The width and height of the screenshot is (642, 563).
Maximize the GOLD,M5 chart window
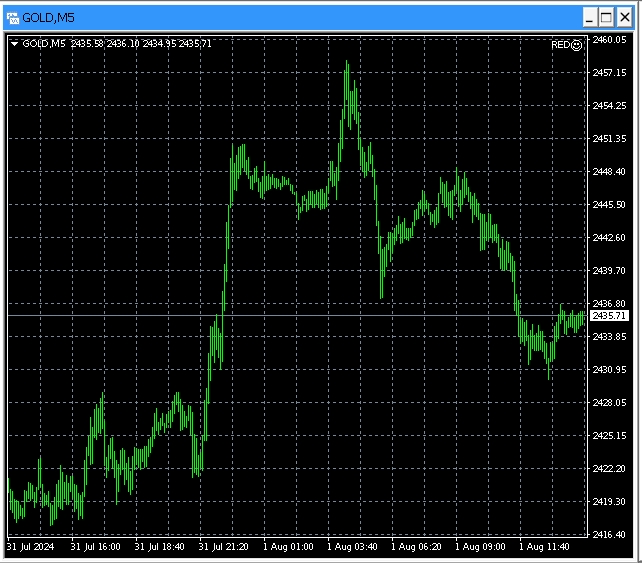(605, 17)
